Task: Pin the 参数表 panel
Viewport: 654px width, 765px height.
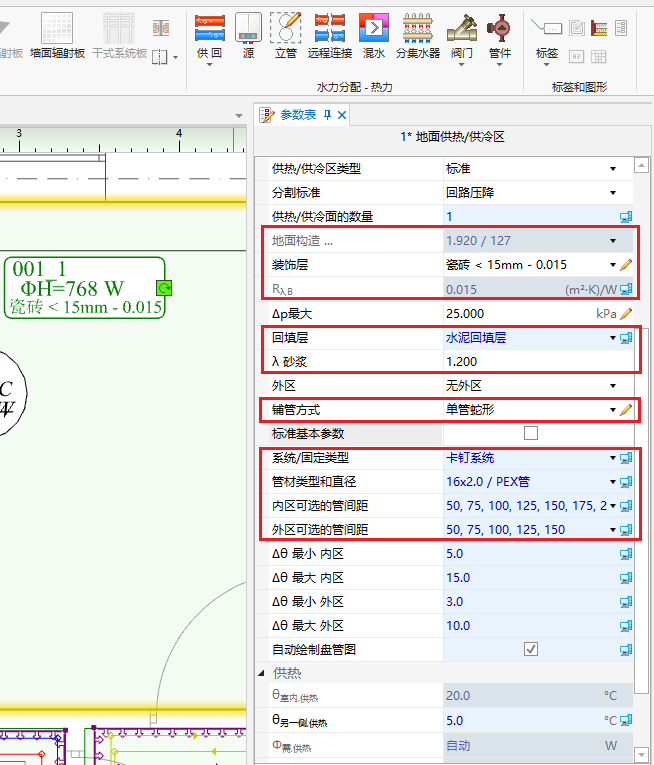Action: click(x=327, y=115)
